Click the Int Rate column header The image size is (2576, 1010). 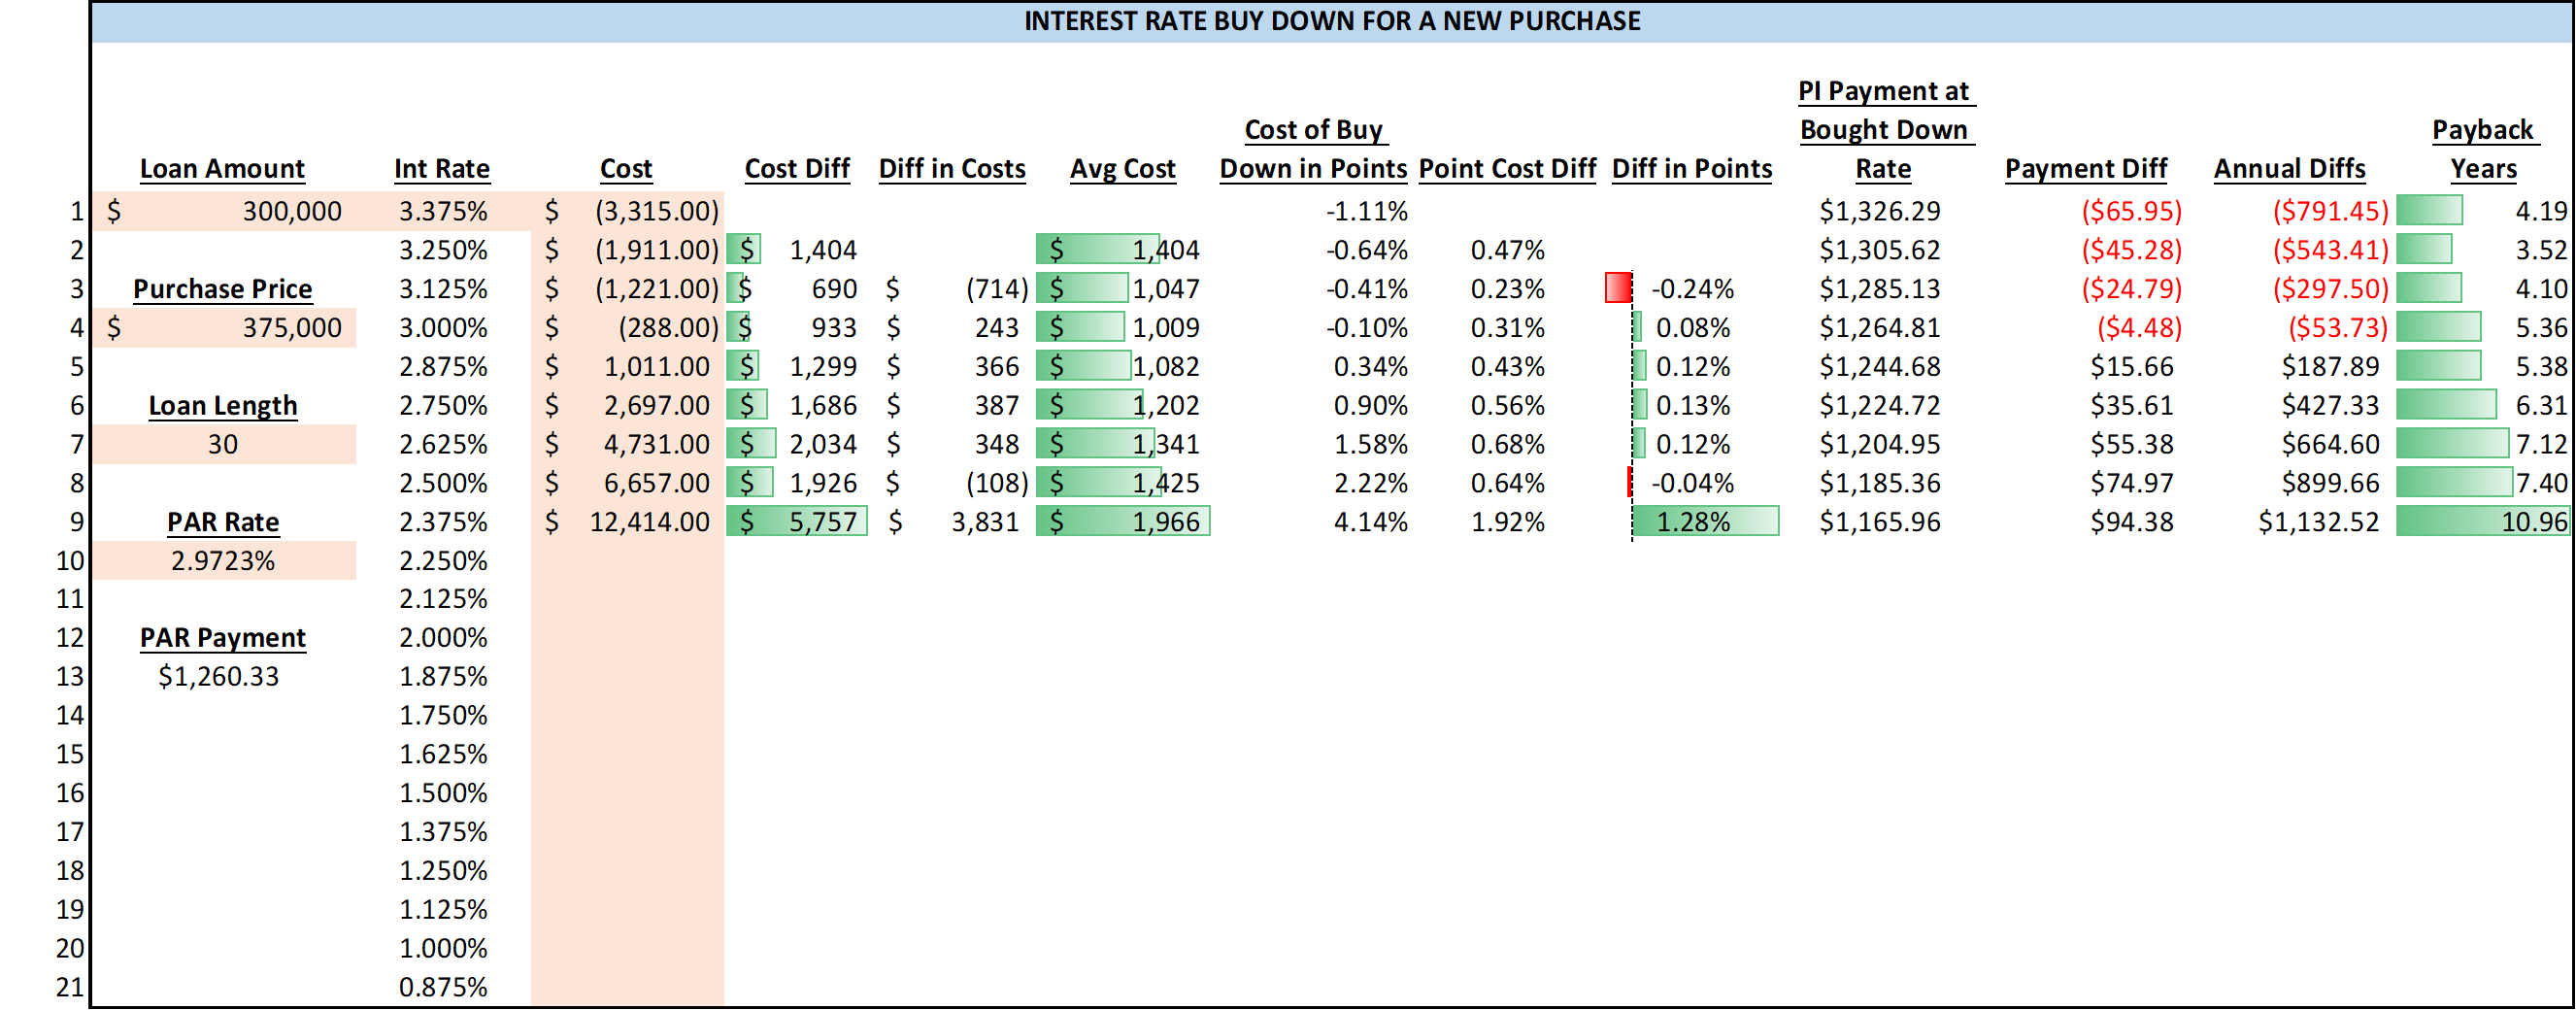(442, 168)
